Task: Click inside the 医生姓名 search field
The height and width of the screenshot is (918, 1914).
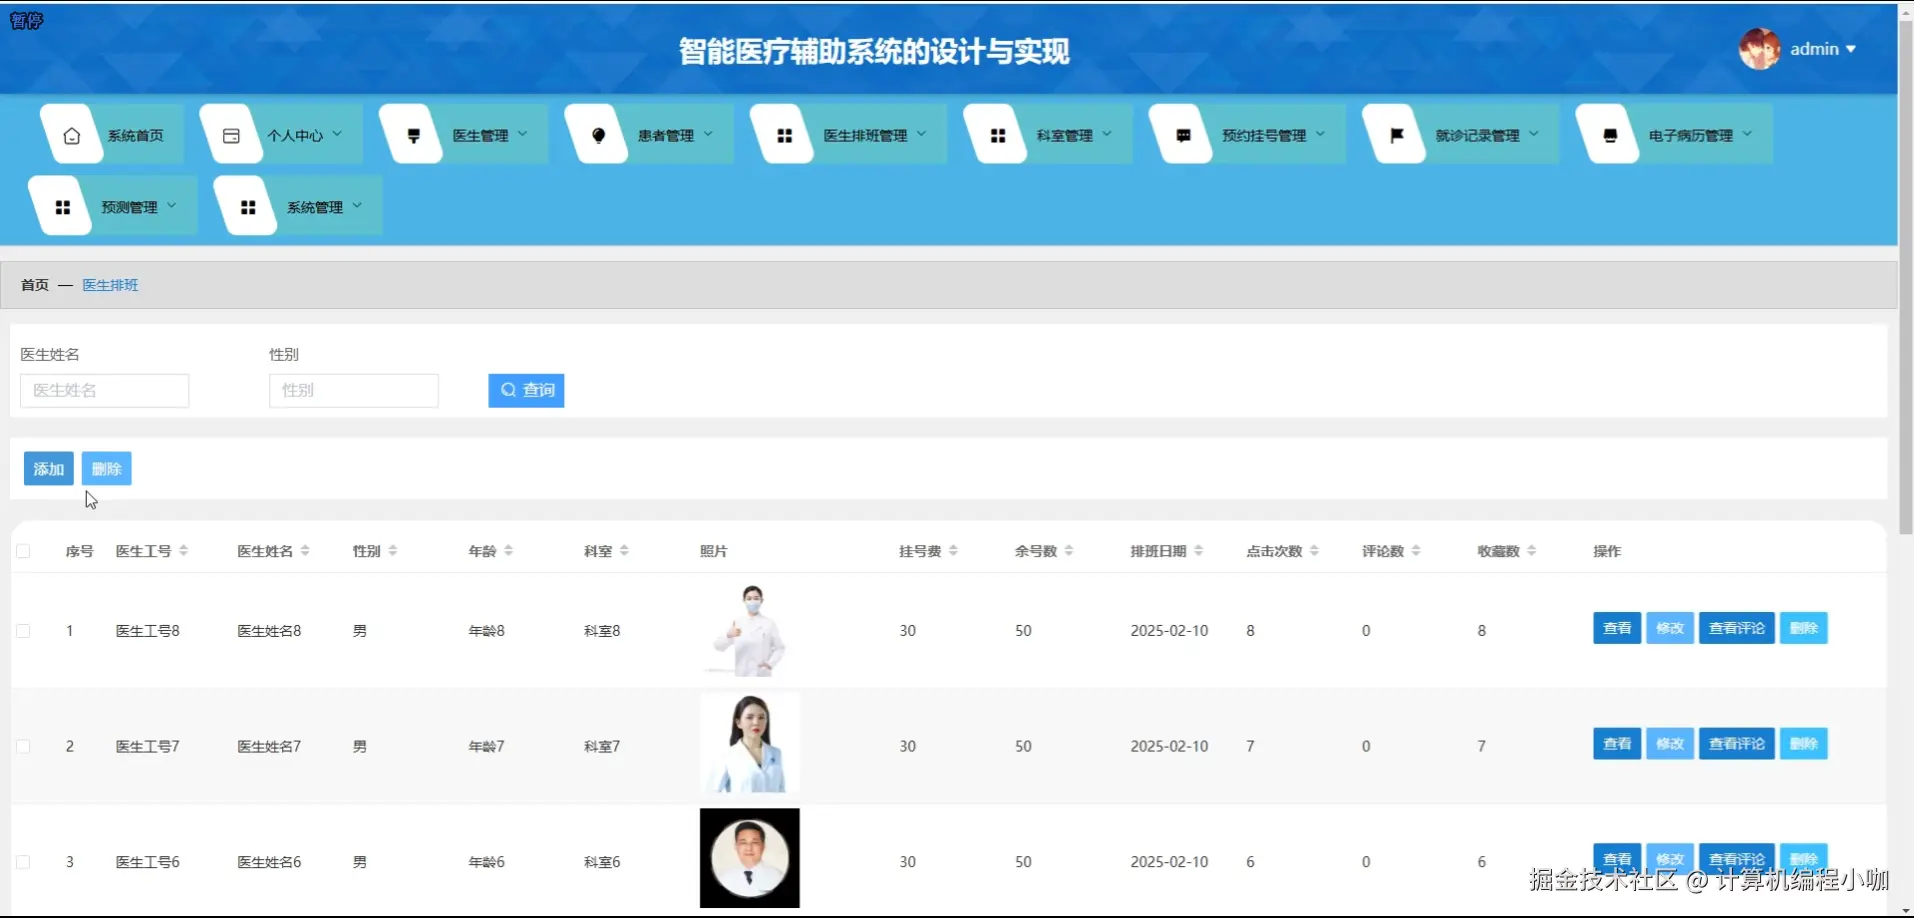Action: 104,390
